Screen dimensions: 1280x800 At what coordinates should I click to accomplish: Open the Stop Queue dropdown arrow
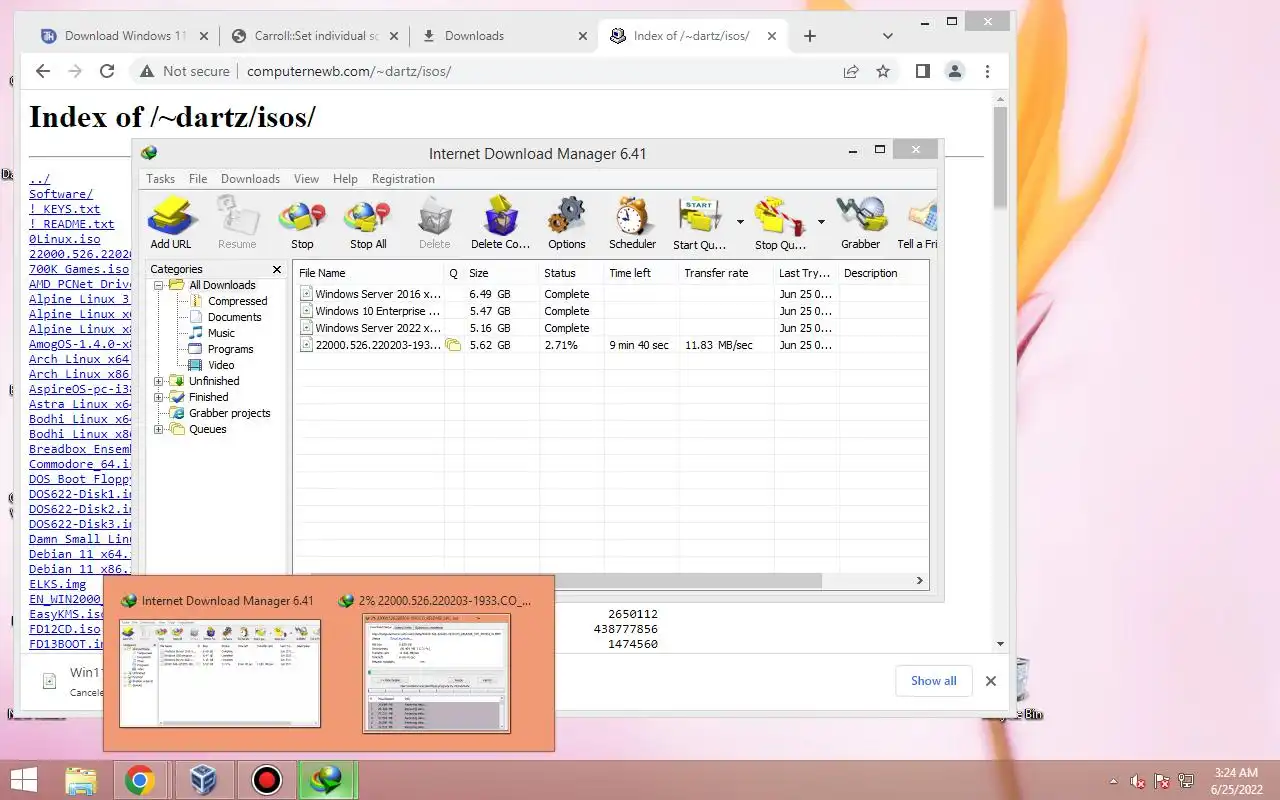[821, 222]
